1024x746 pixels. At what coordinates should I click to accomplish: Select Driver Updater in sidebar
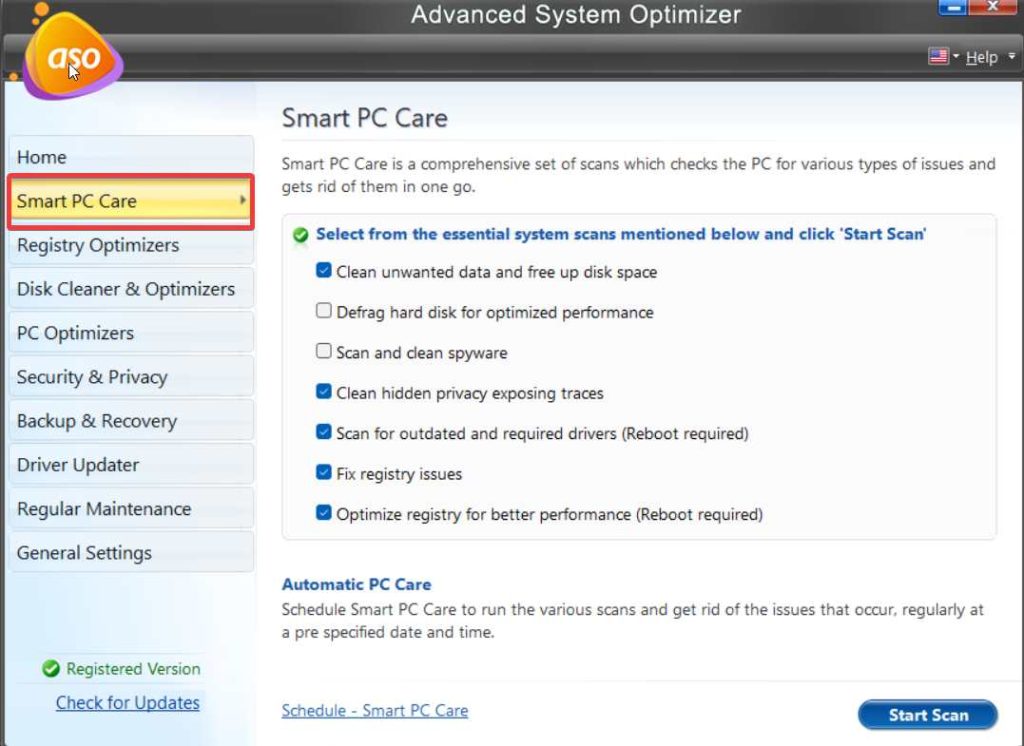(x=131, y=464)
